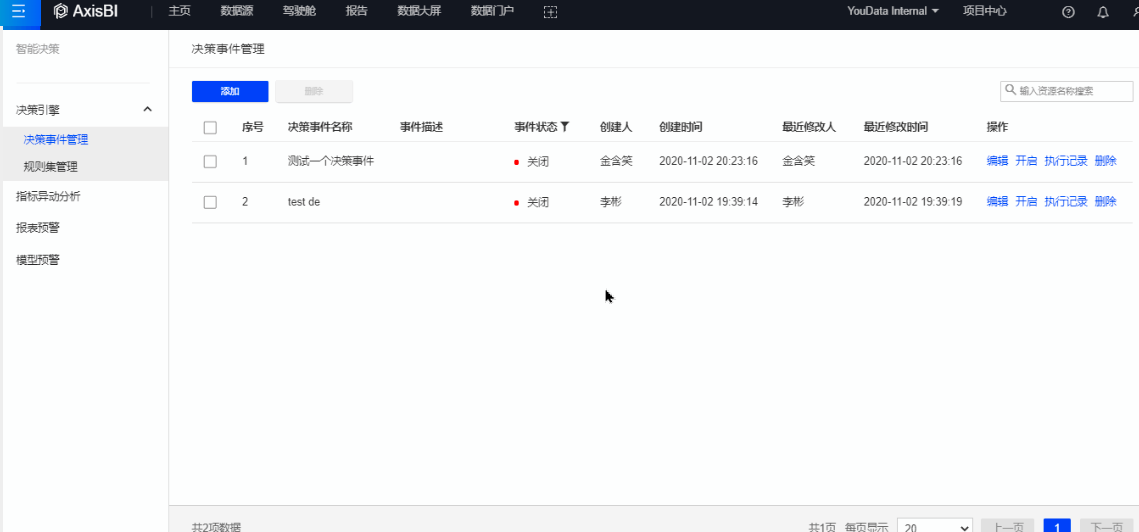Open the notifications bell icon
The image size is (1139, 532).
[x=1103, y=12]
